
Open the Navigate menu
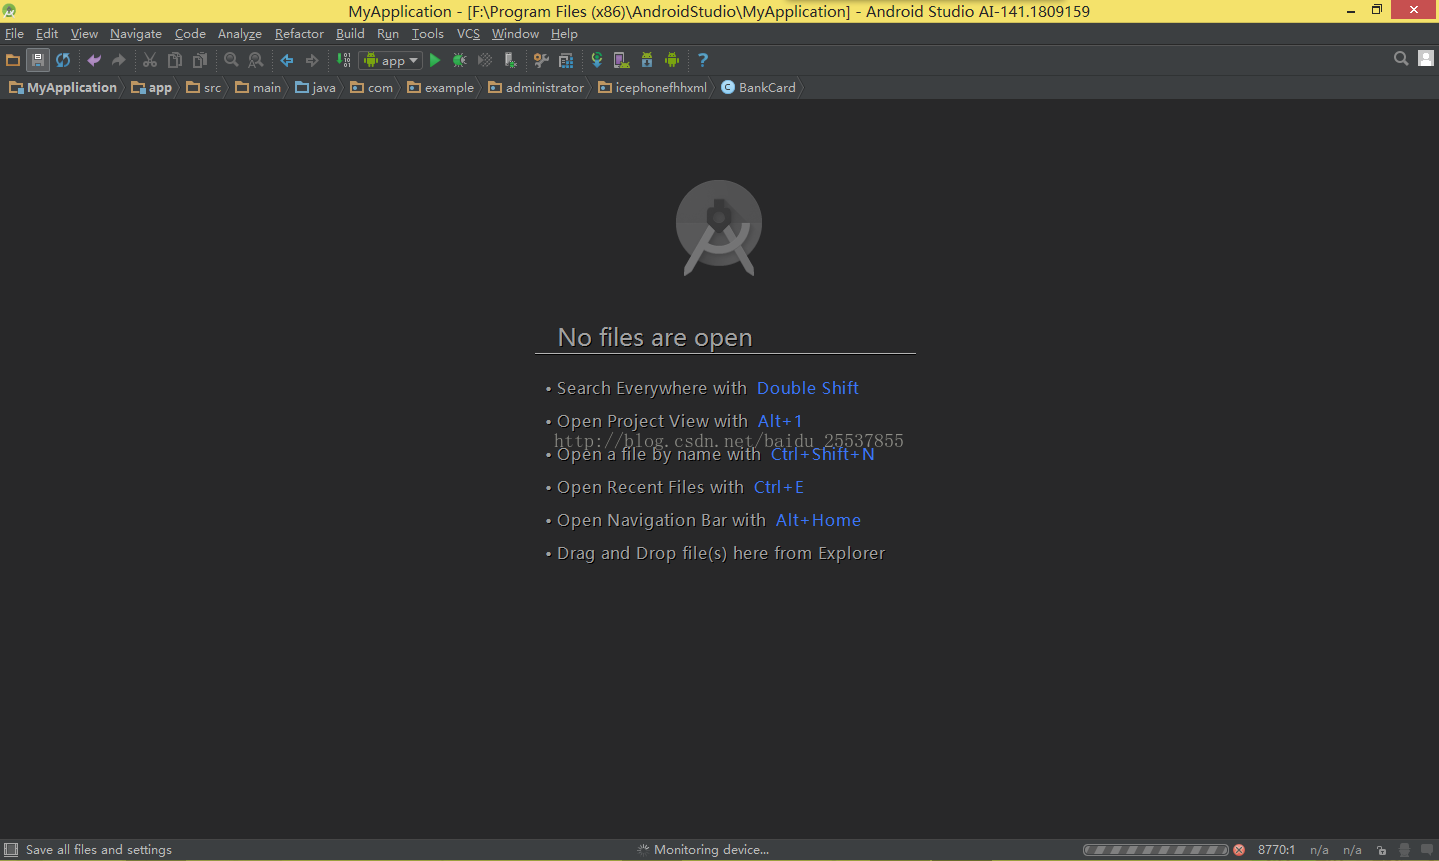click(x=136, y=34)
